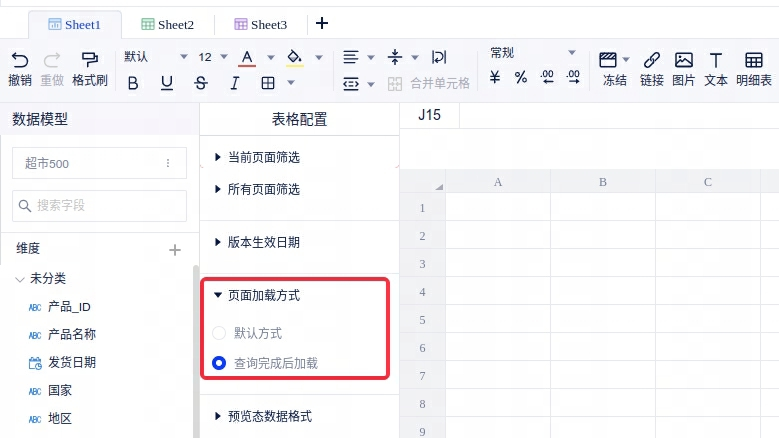Insert a link with 链接 icon
Screen dimensions: 779x438
coord(651,60)
